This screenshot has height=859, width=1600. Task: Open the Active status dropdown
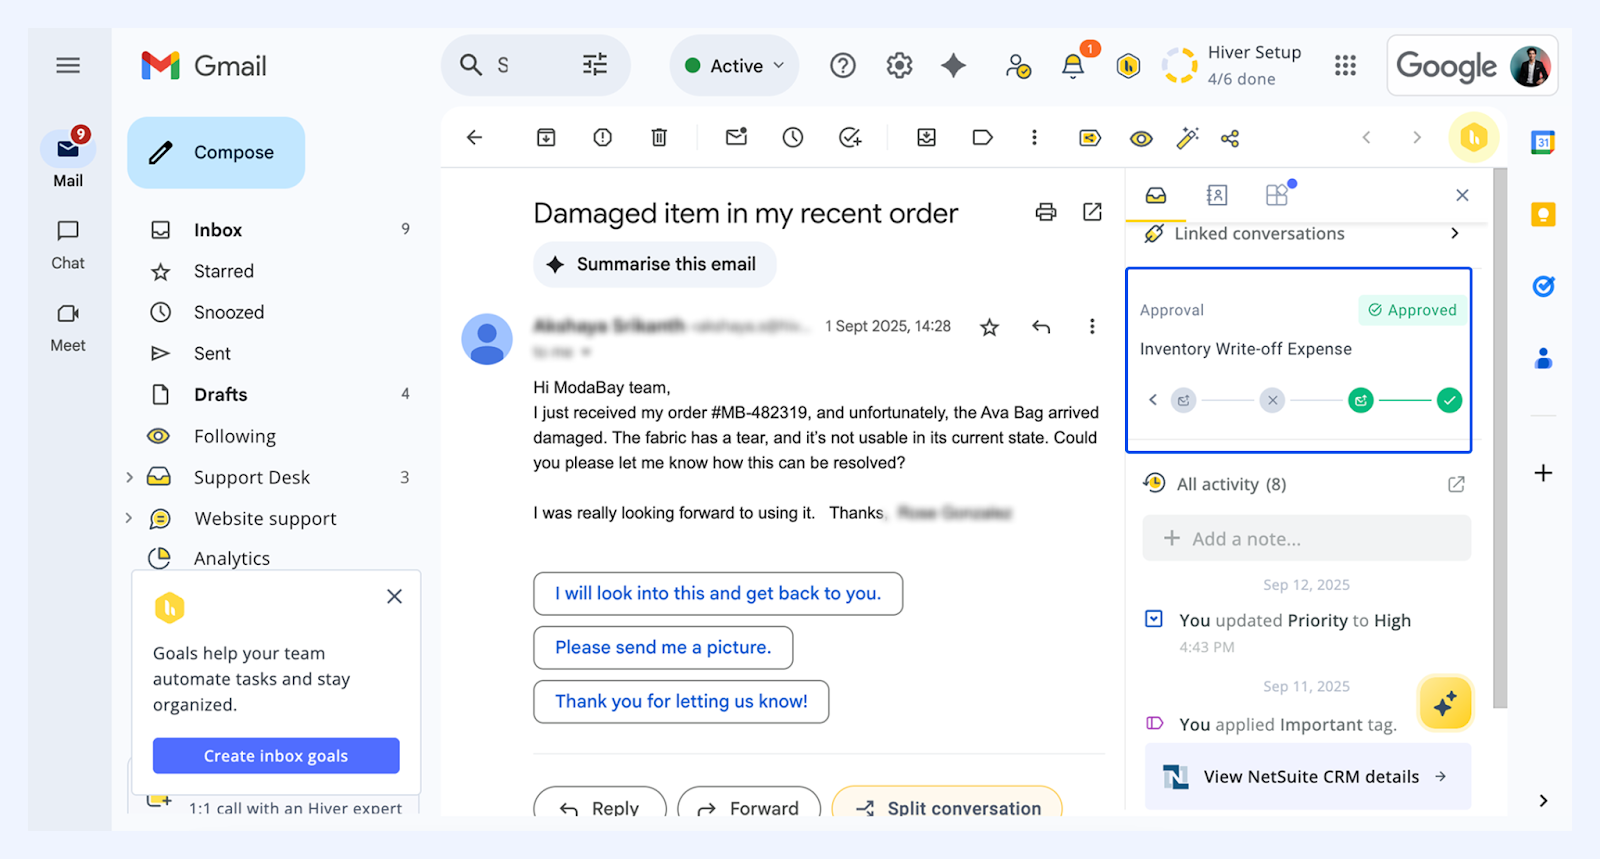click(x=734, y=66)
